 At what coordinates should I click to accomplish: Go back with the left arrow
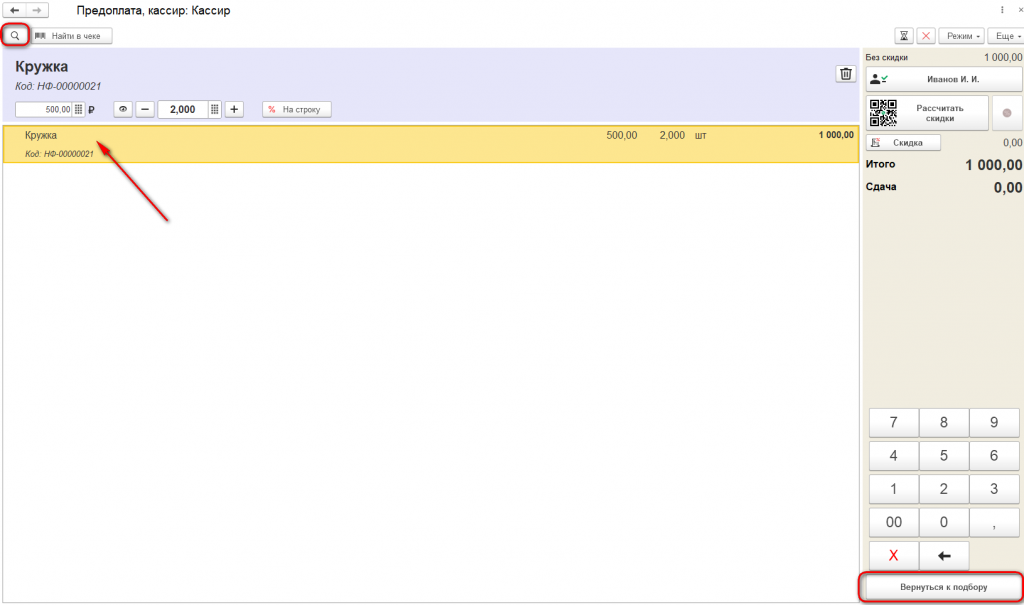coord(14,10)
